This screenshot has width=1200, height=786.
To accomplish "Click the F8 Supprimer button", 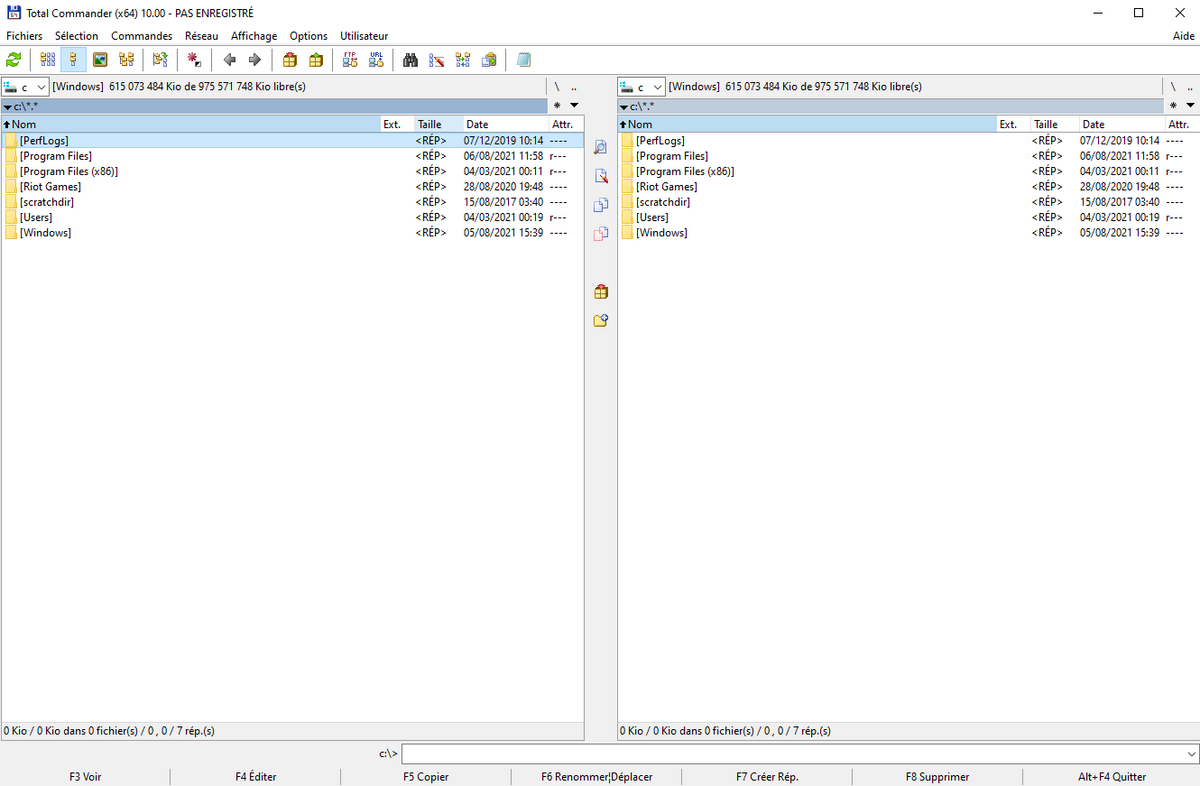I will coord(937,777).
